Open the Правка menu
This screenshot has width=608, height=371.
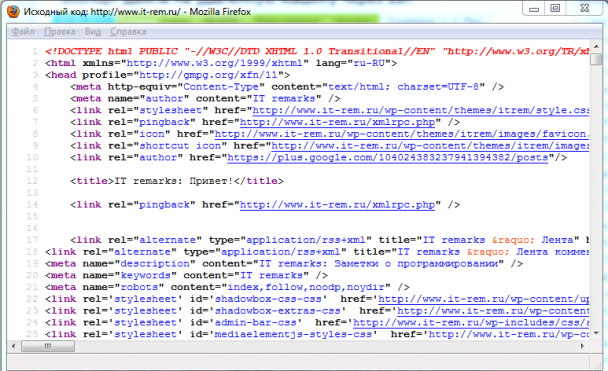(x=60, y=31)
